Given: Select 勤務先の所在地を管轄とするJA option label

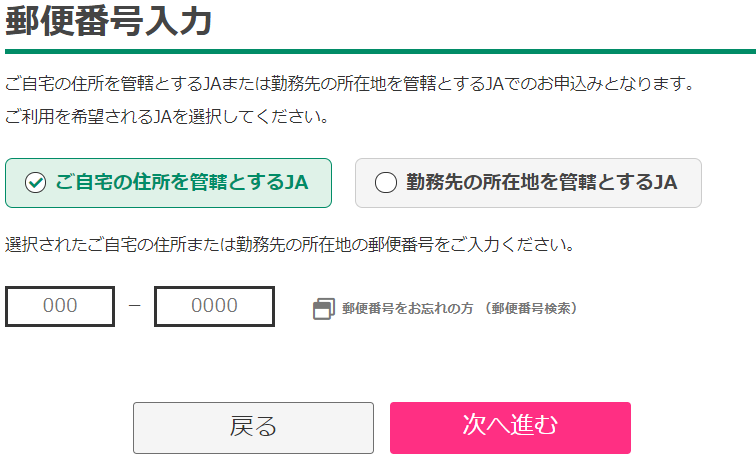Looking at the screenshot, I should (541, 183).
